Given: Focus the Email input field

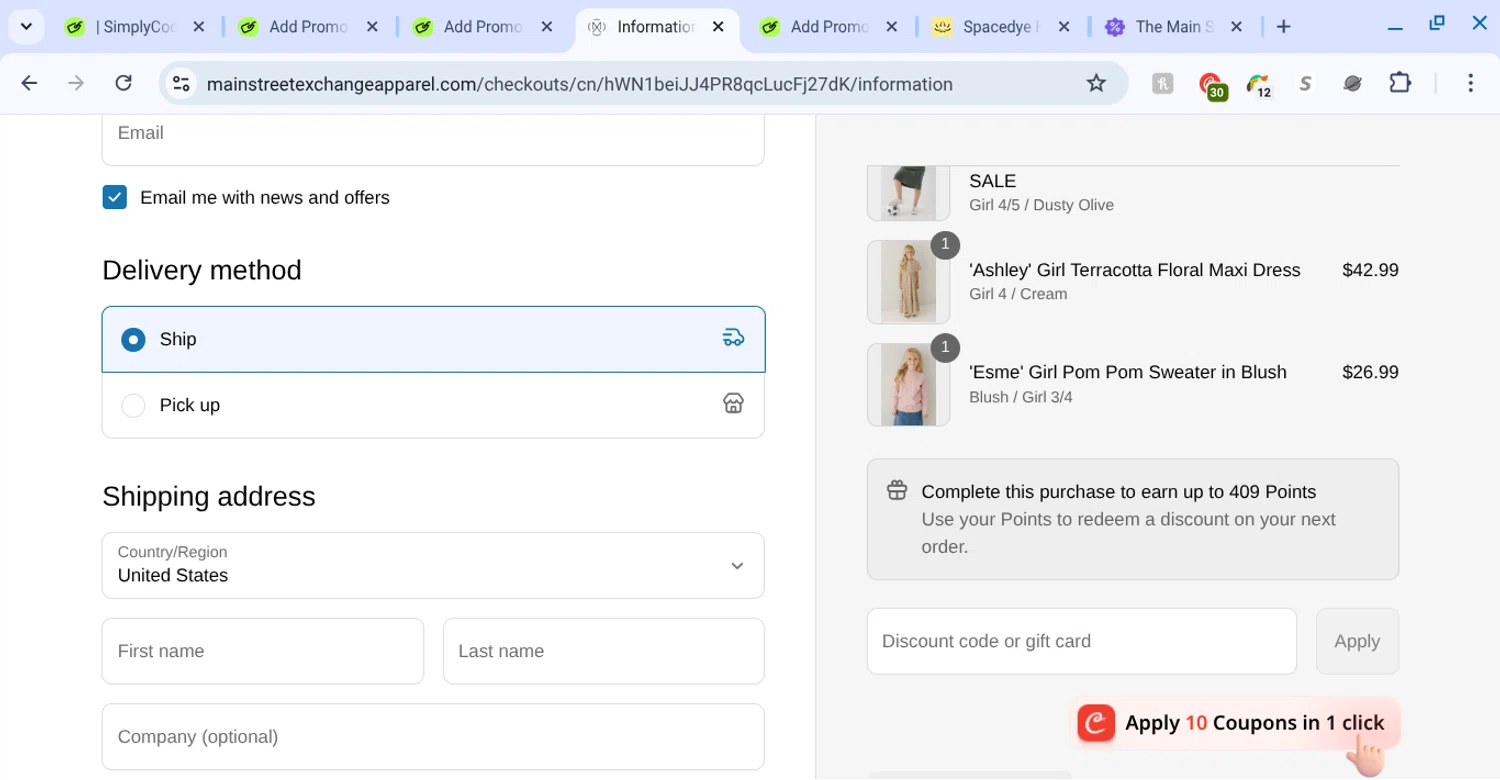Looking at the screenshot, I should [x=433, y=139].
